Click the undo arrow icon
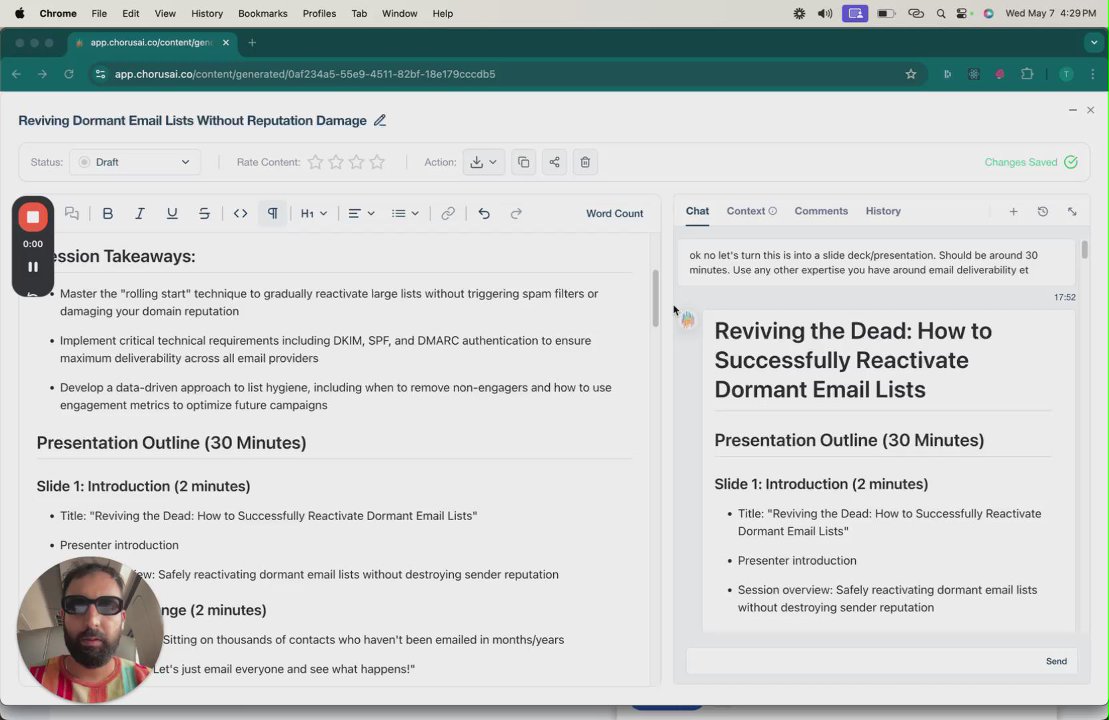This screenshot has width=1109, height=720. 484,213
